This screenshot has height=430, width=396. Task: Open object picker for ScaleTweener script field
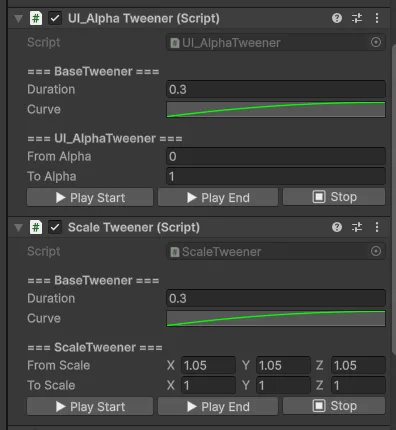[x=376, y=251]
